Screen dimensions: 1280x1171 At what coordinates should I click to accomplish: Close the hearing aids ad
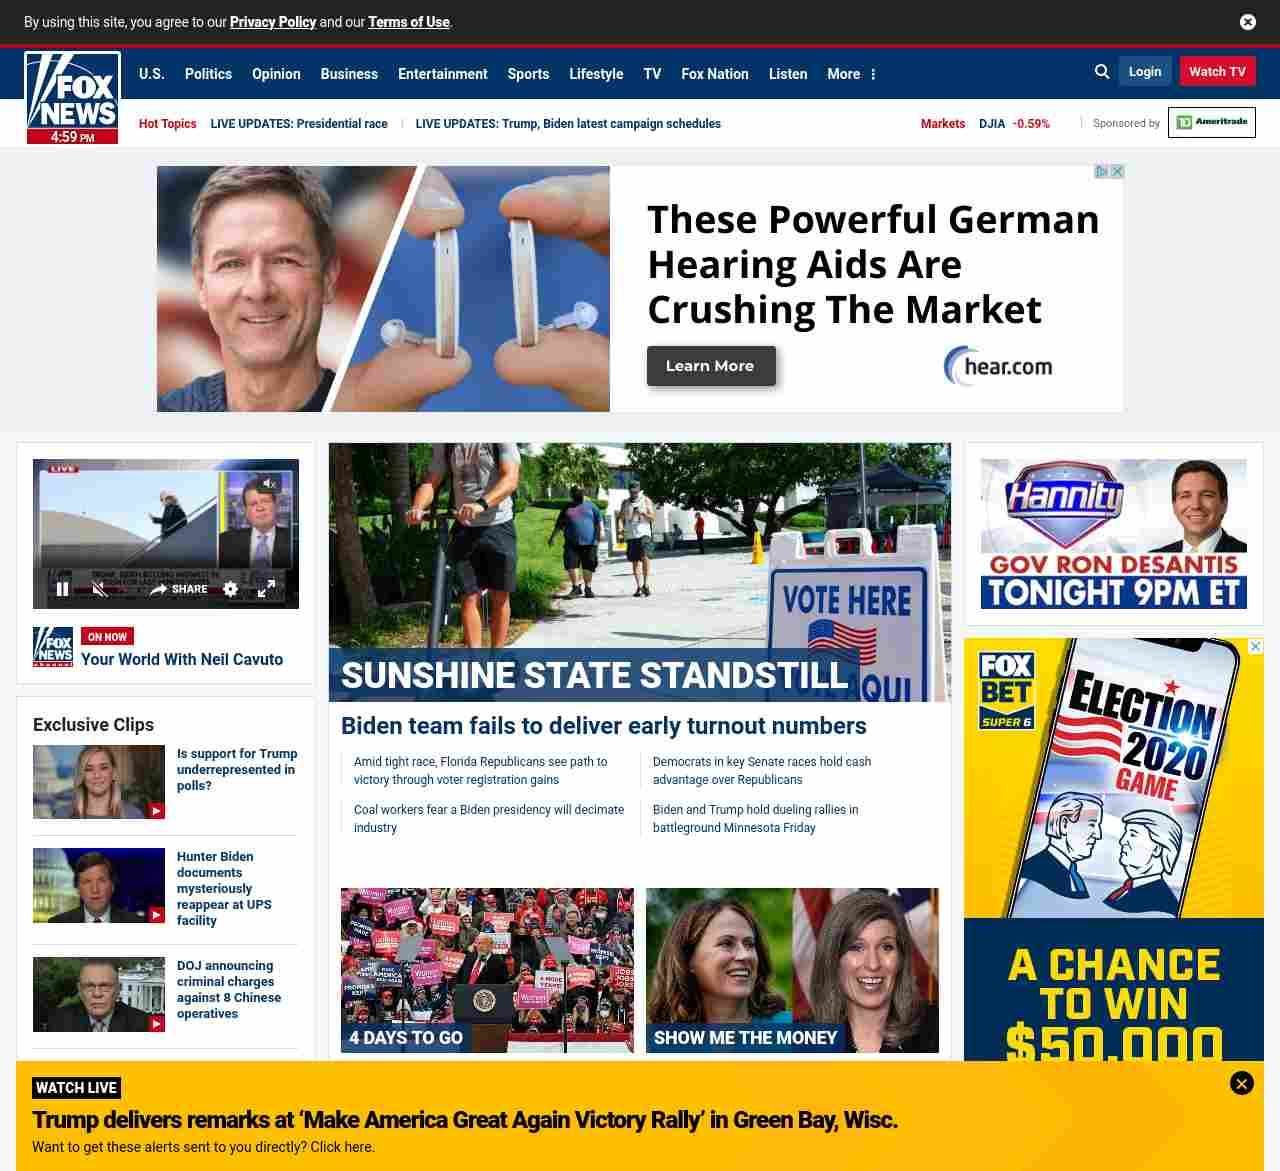coord(1117,172)
